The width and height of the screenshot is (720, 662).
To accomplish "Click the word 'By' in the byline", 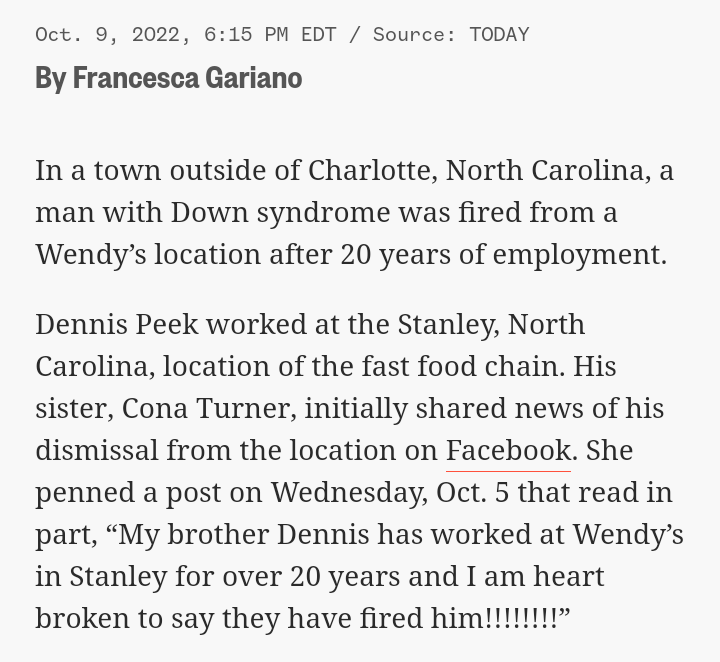I will (x=50, y=77).
